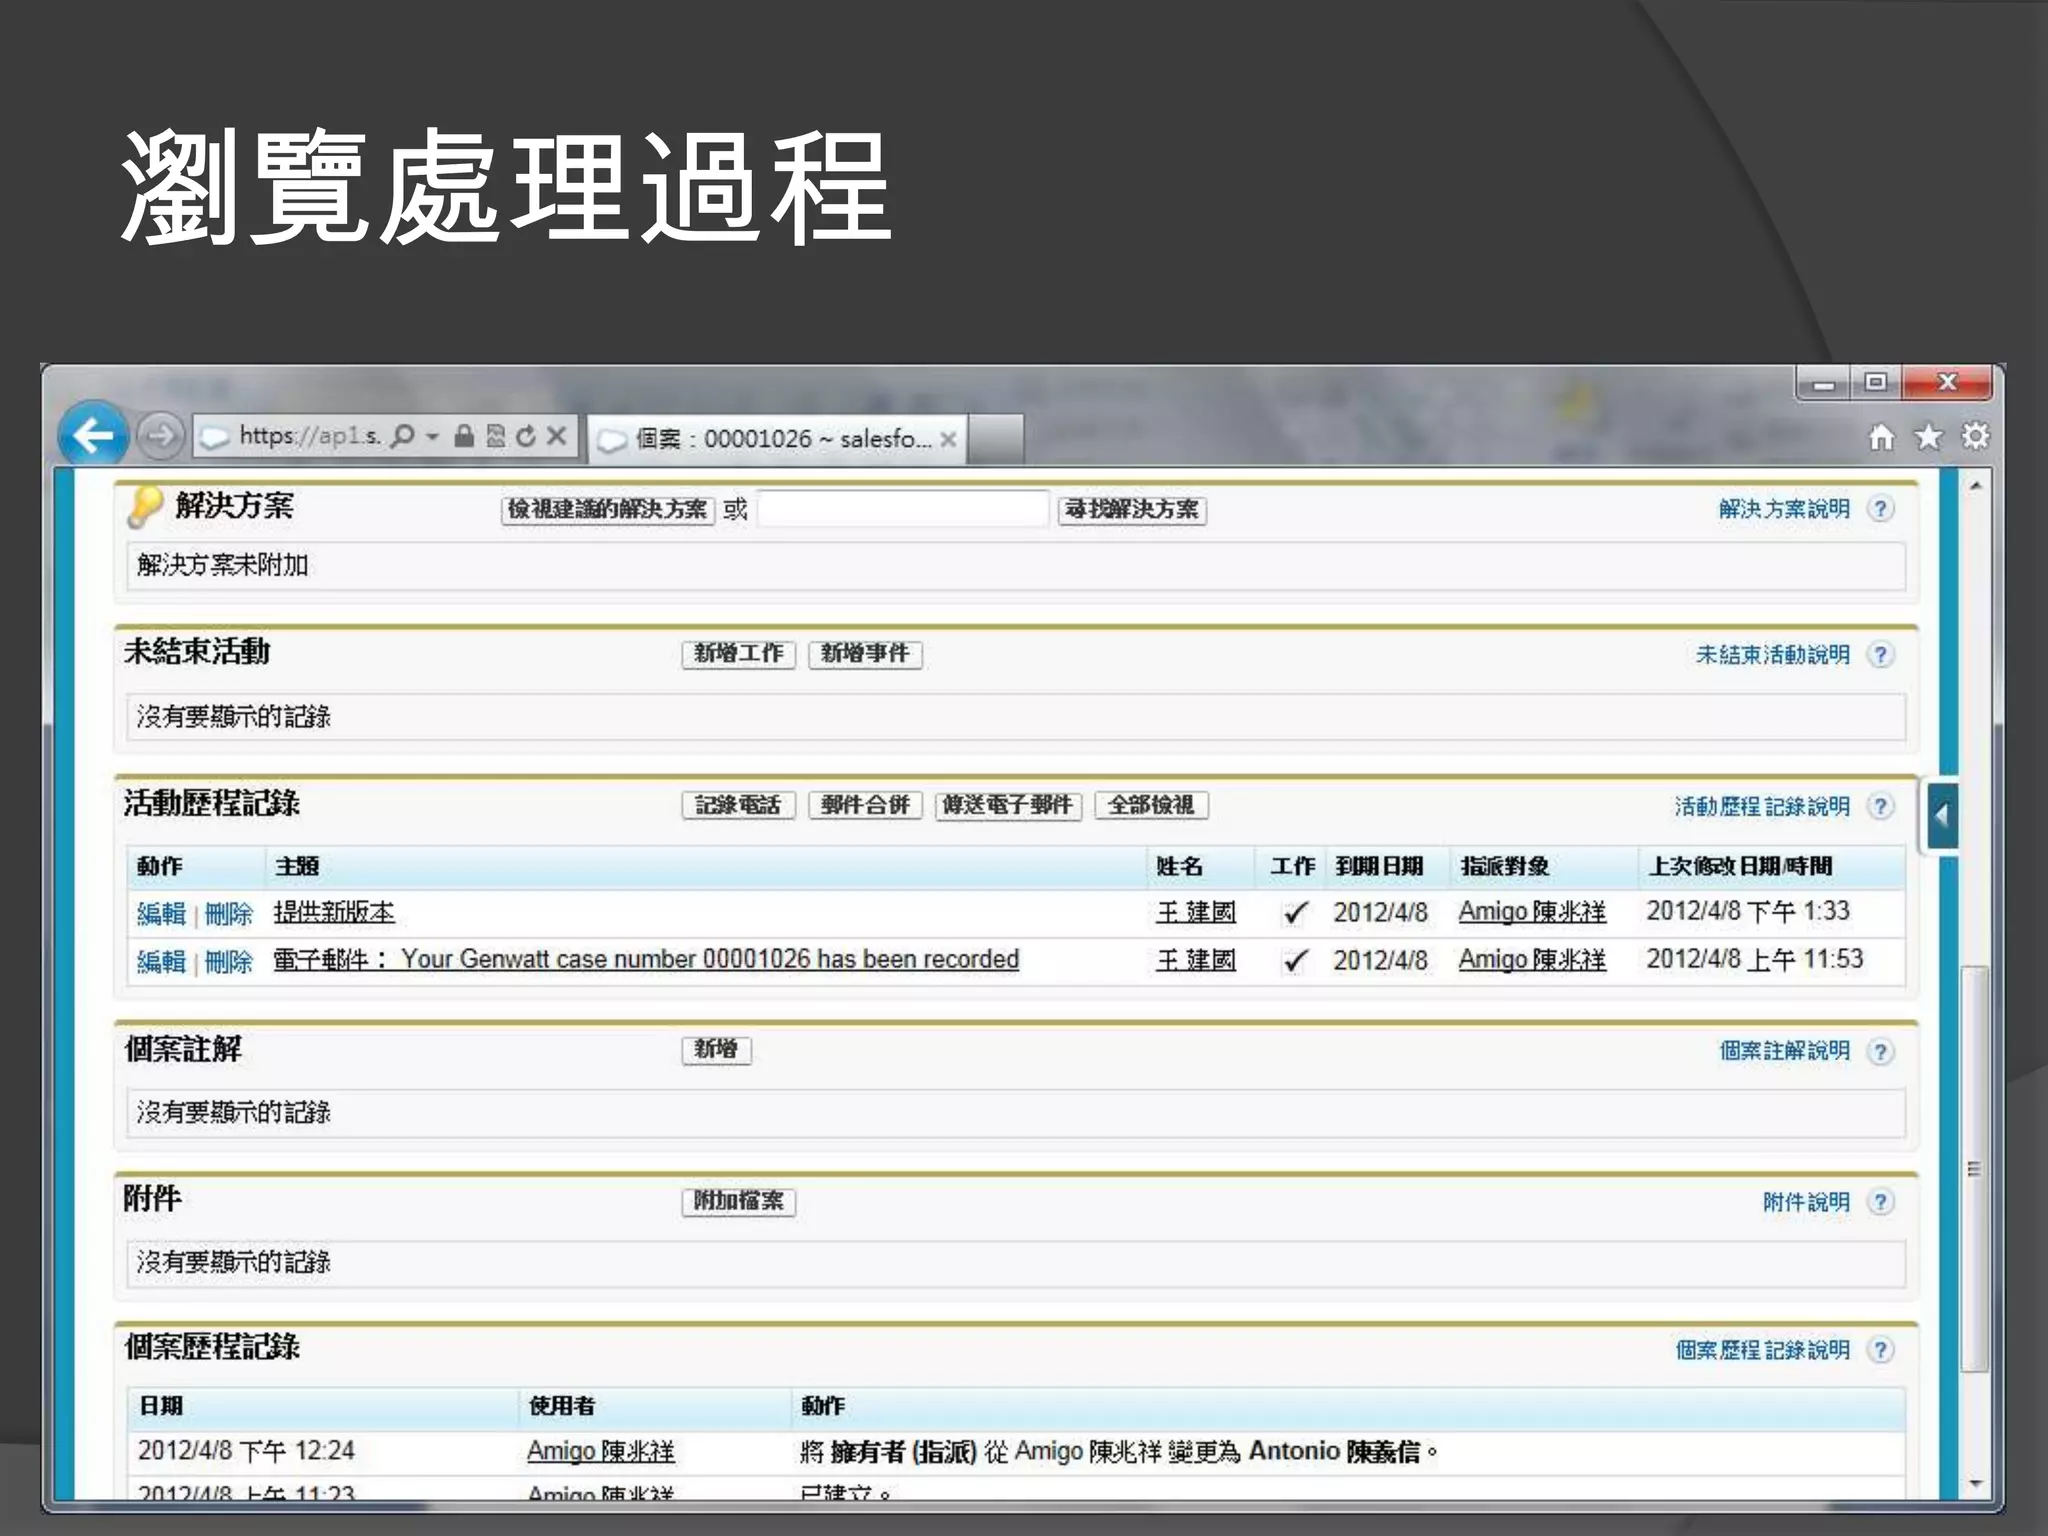Open the 未結束活動說明 help link
The height and width of the screenshot is (1536, 2048).
click(x=1772, y=655)
